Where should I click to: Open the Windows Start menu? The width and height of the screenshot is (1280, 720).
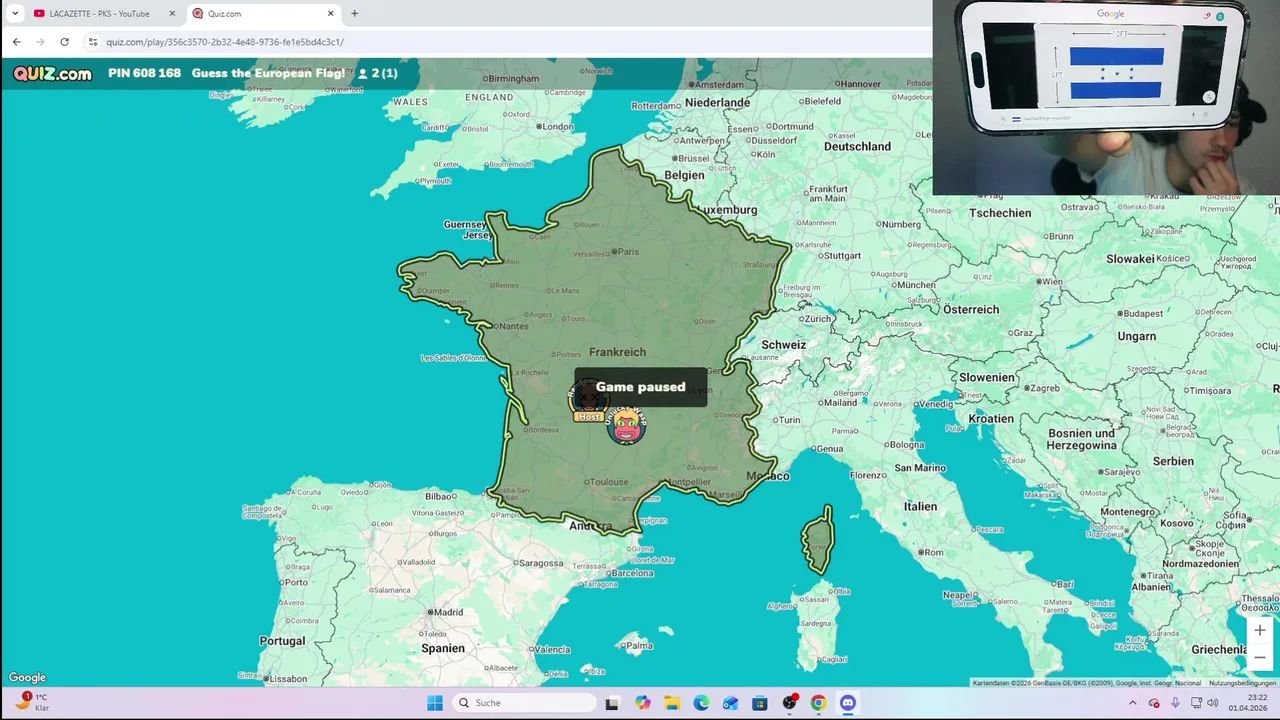(435, 703)
